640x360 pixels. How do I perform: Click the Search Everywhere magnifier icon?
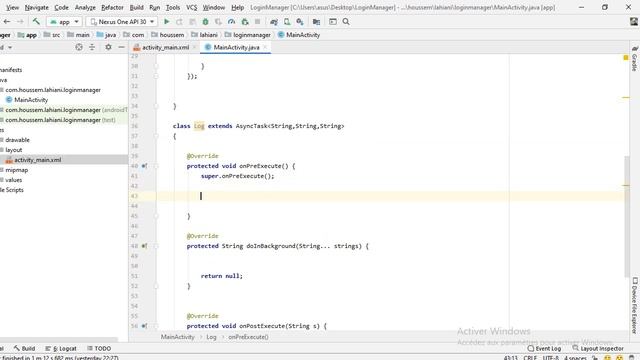(x=346, y=22)
